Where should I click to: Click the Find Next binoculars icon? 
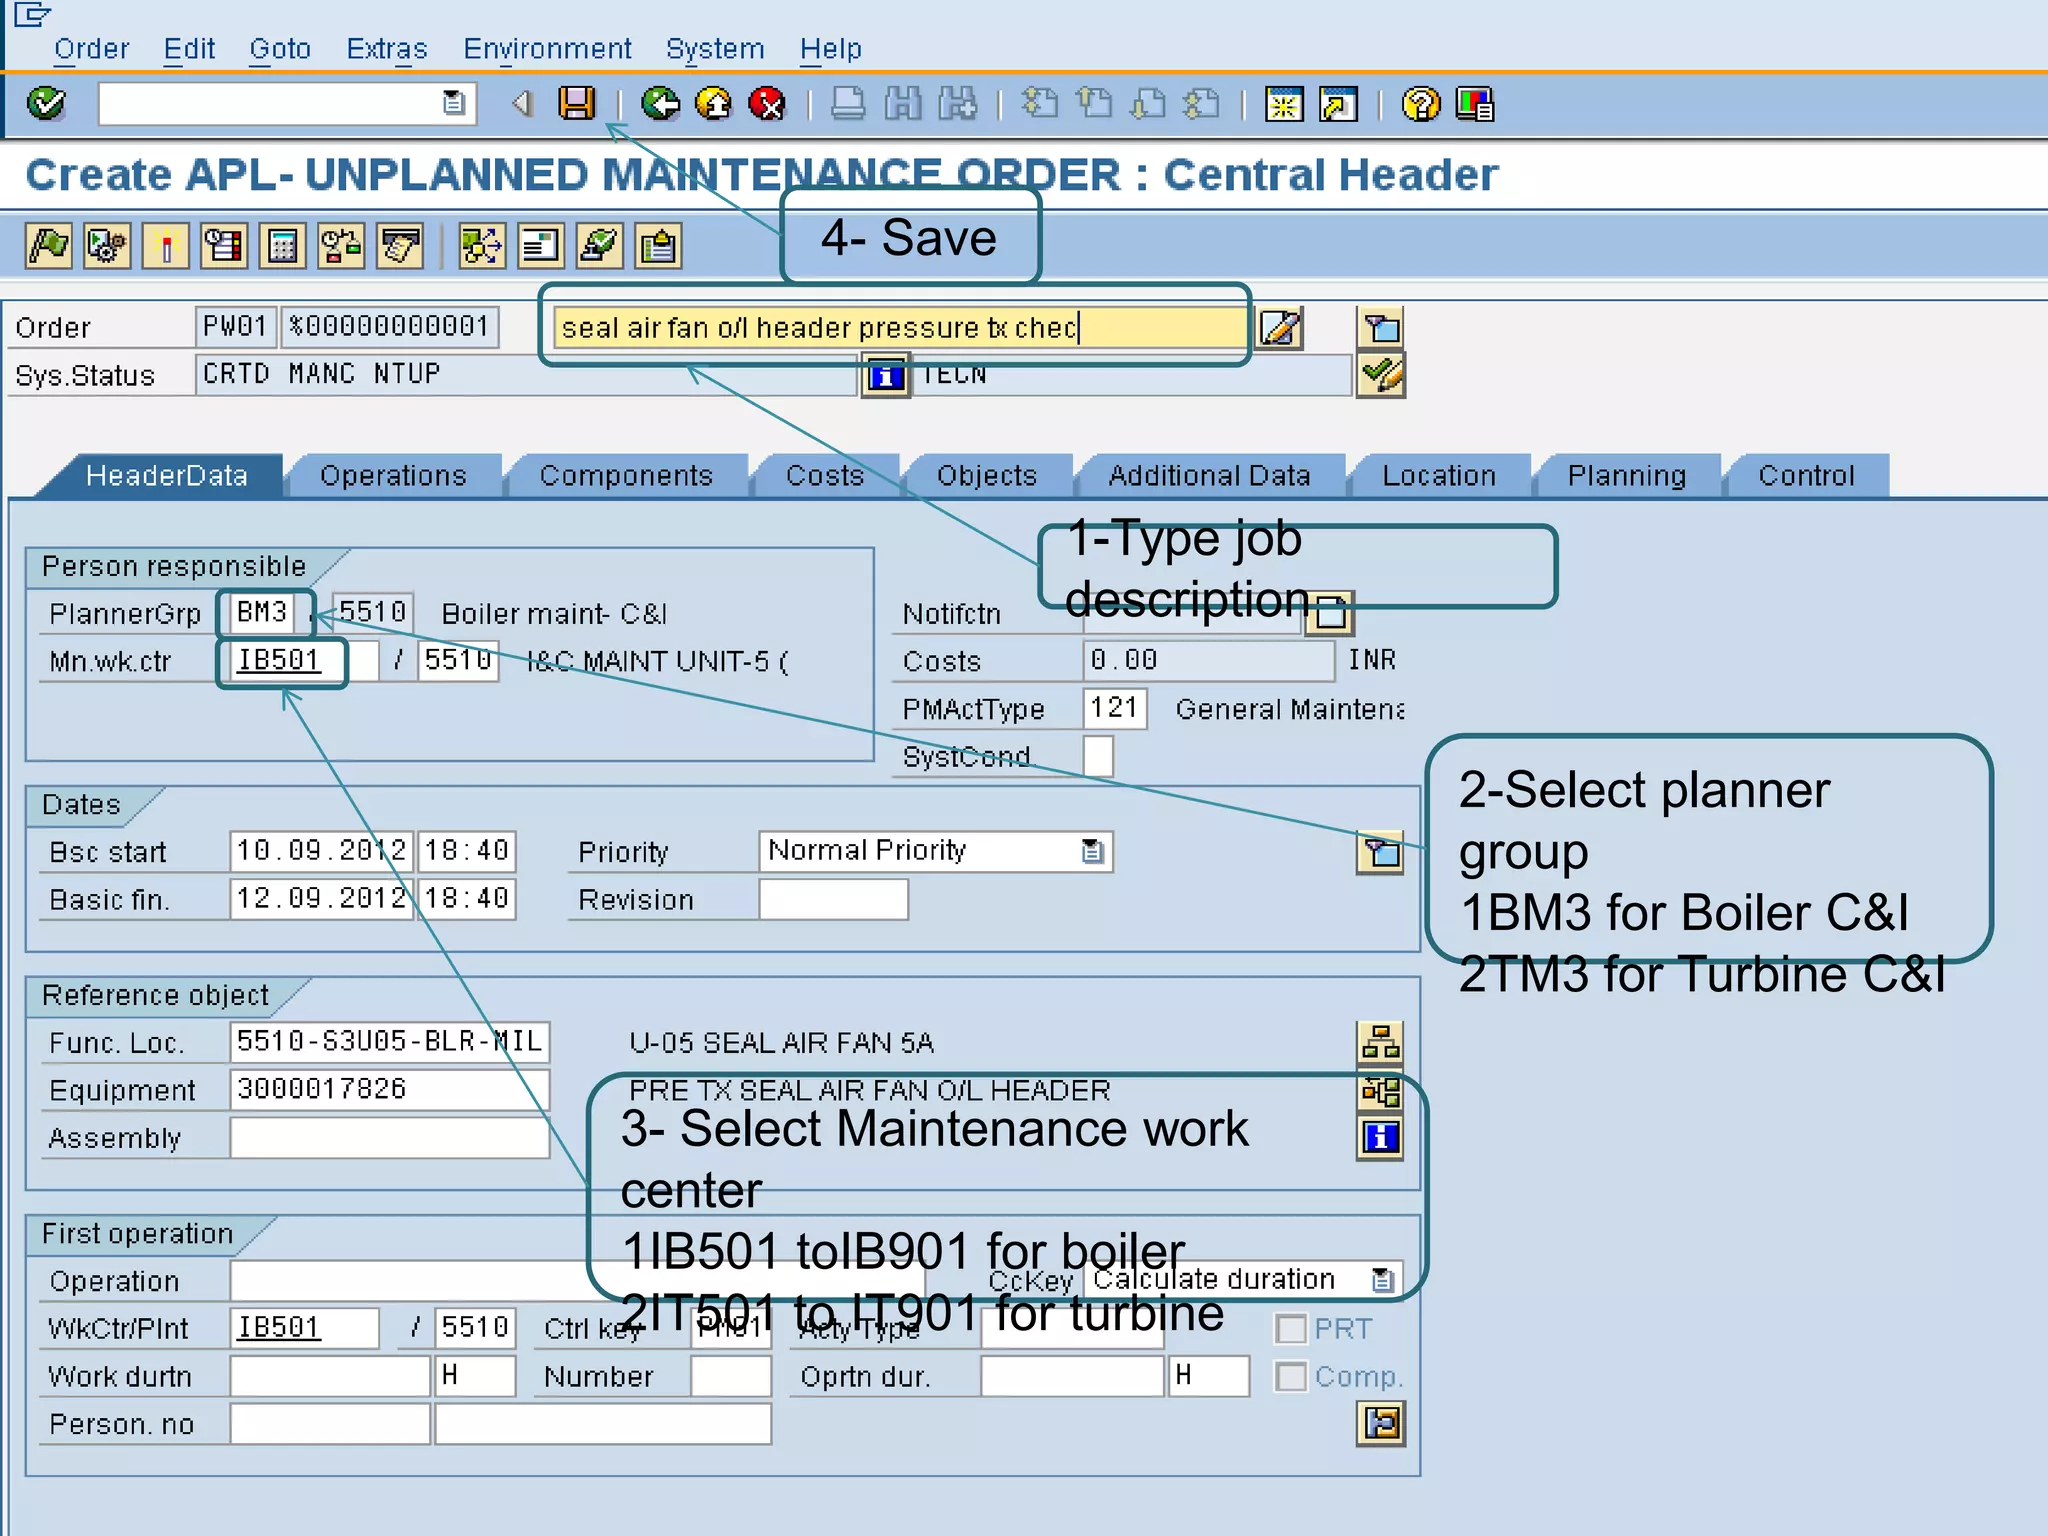(958, 103)
